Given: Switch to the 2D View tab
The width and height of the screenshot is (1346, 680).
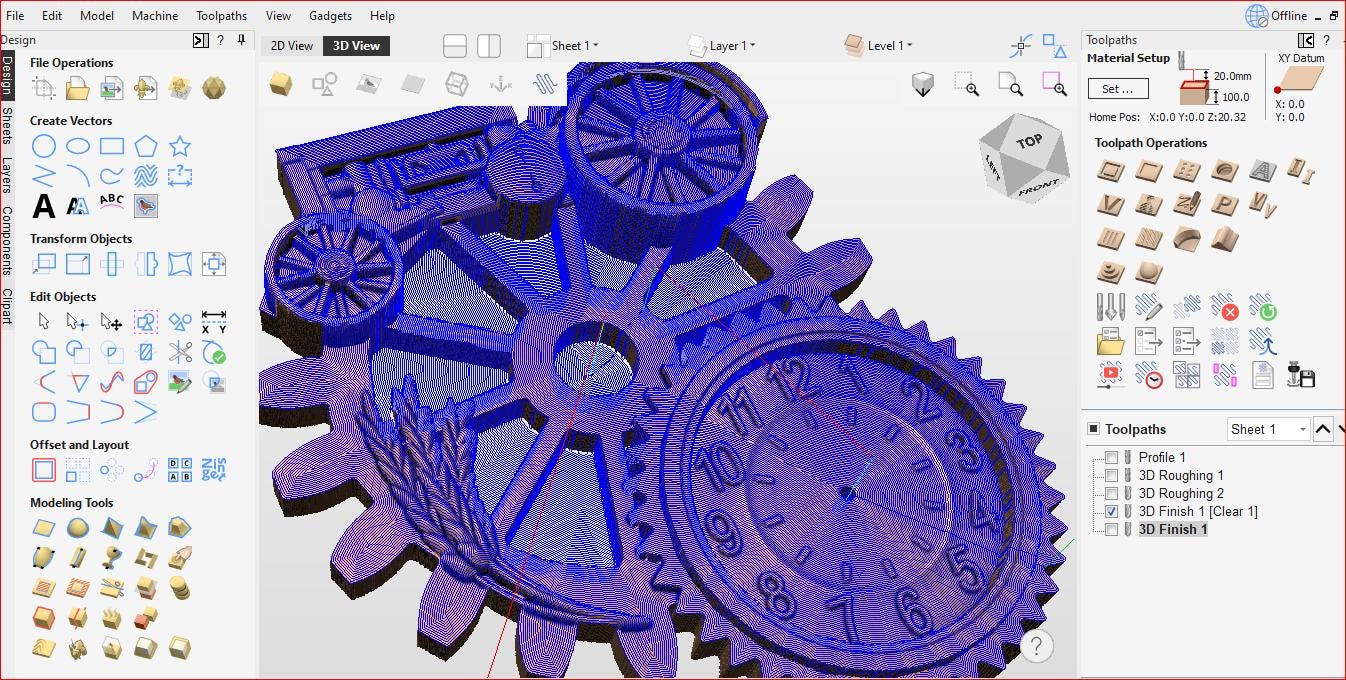Looking at the screenshot, I should pyautogui.click(x=291, y=46).
